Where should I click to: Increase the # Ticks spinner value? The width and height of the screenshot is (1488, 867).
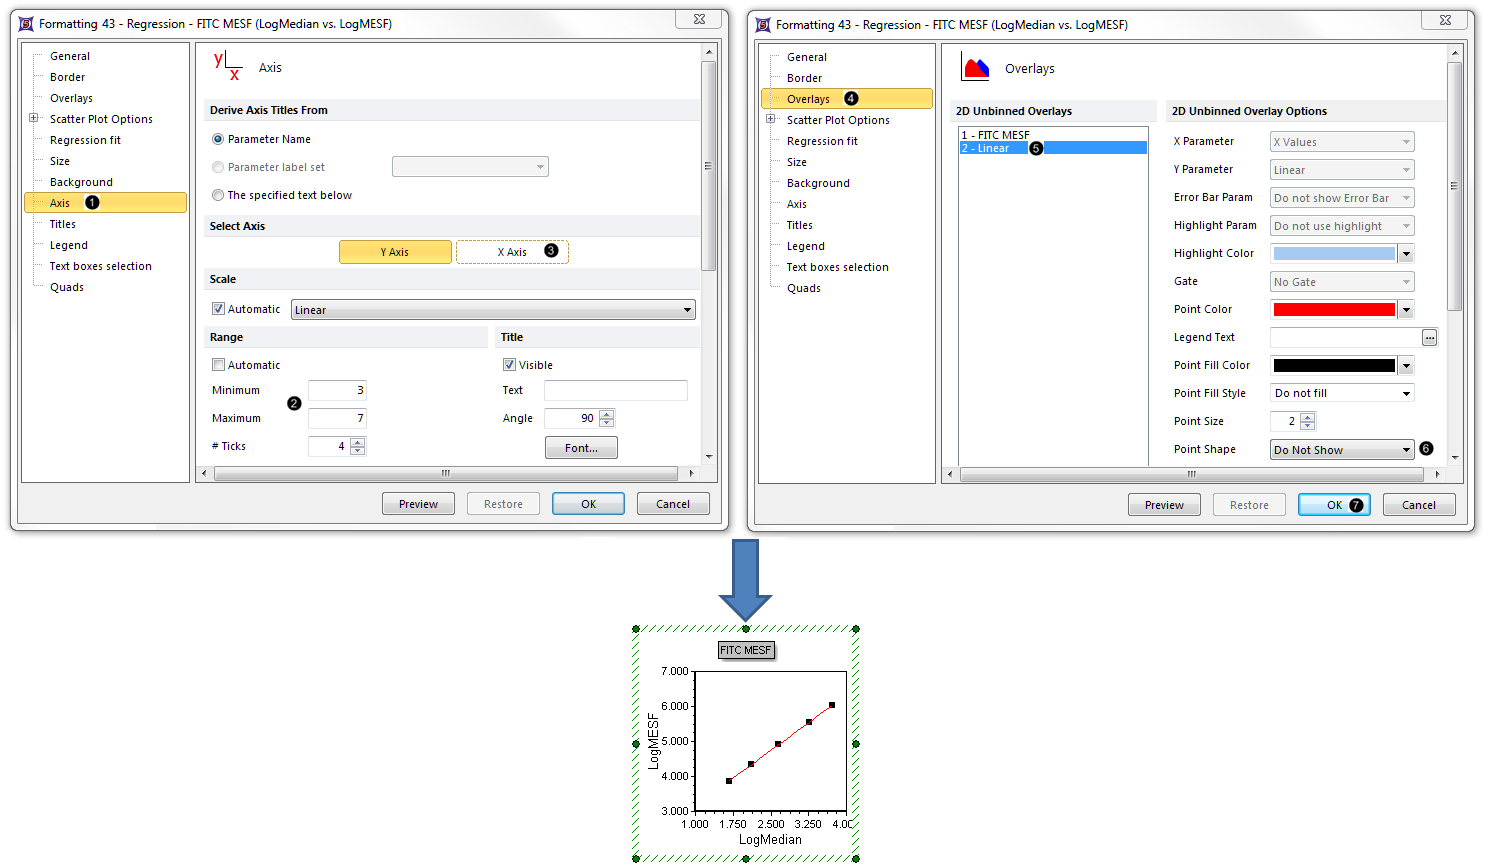[358, 442]
